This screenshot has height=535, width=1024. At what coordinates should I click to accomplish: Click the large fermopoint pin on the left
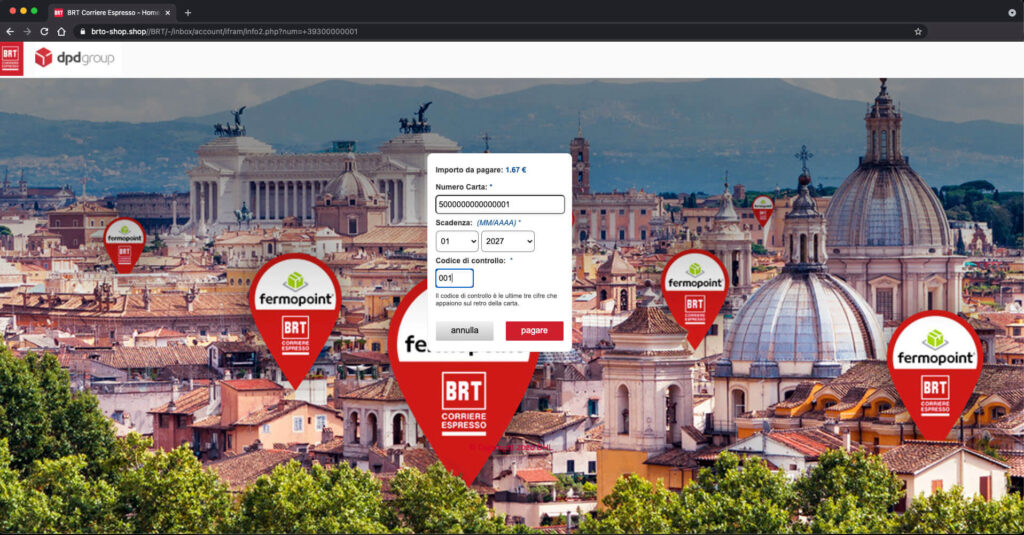click(x=294, y=310)
